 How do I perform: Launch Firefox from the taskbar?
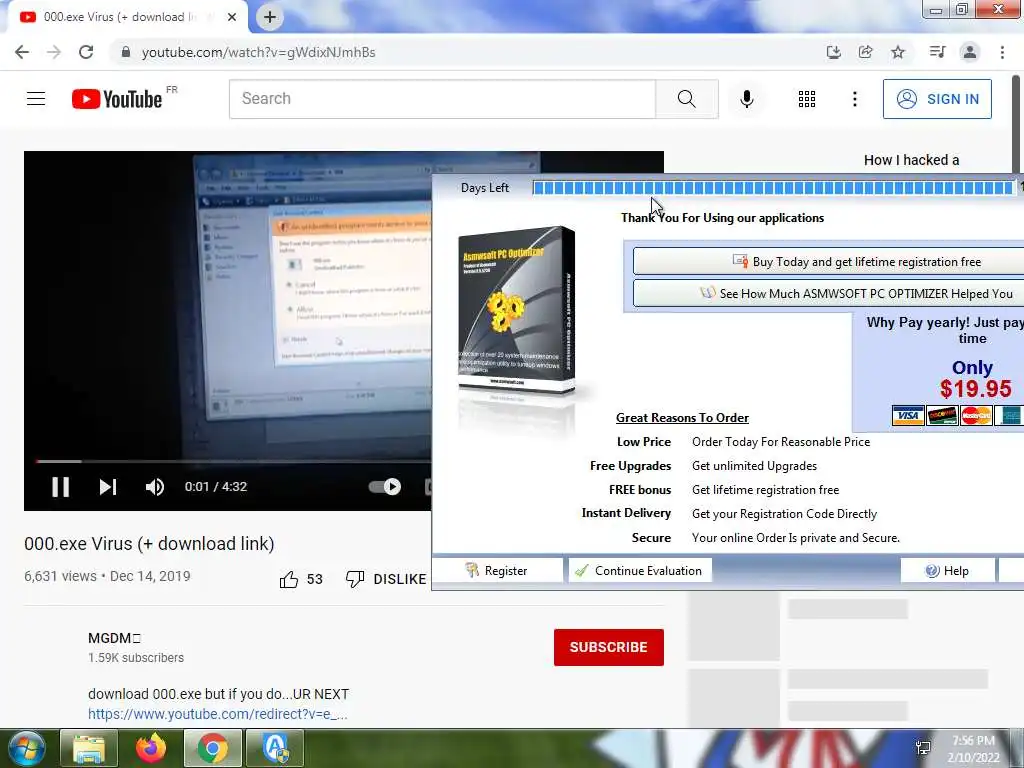(151, 748)
